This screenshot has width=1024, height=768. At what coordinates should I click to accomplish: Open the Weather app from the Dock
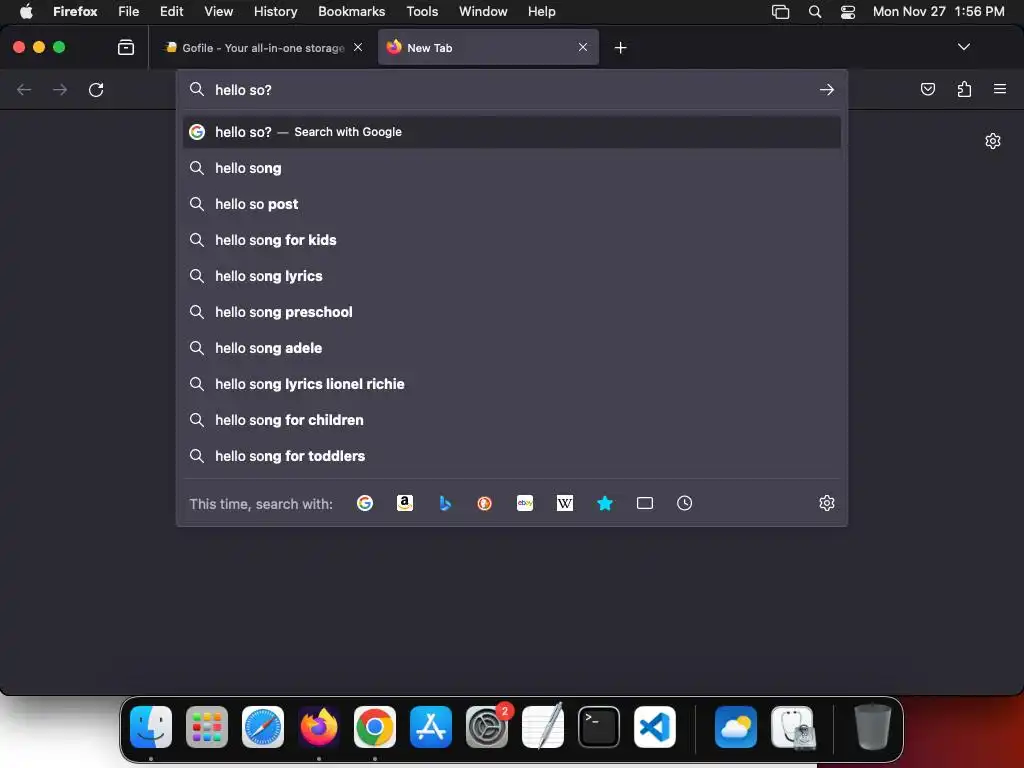coord(735,727)
